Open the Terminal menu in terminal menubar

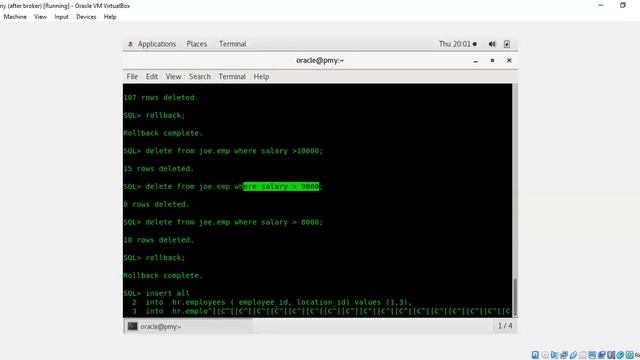coord(232,77)
